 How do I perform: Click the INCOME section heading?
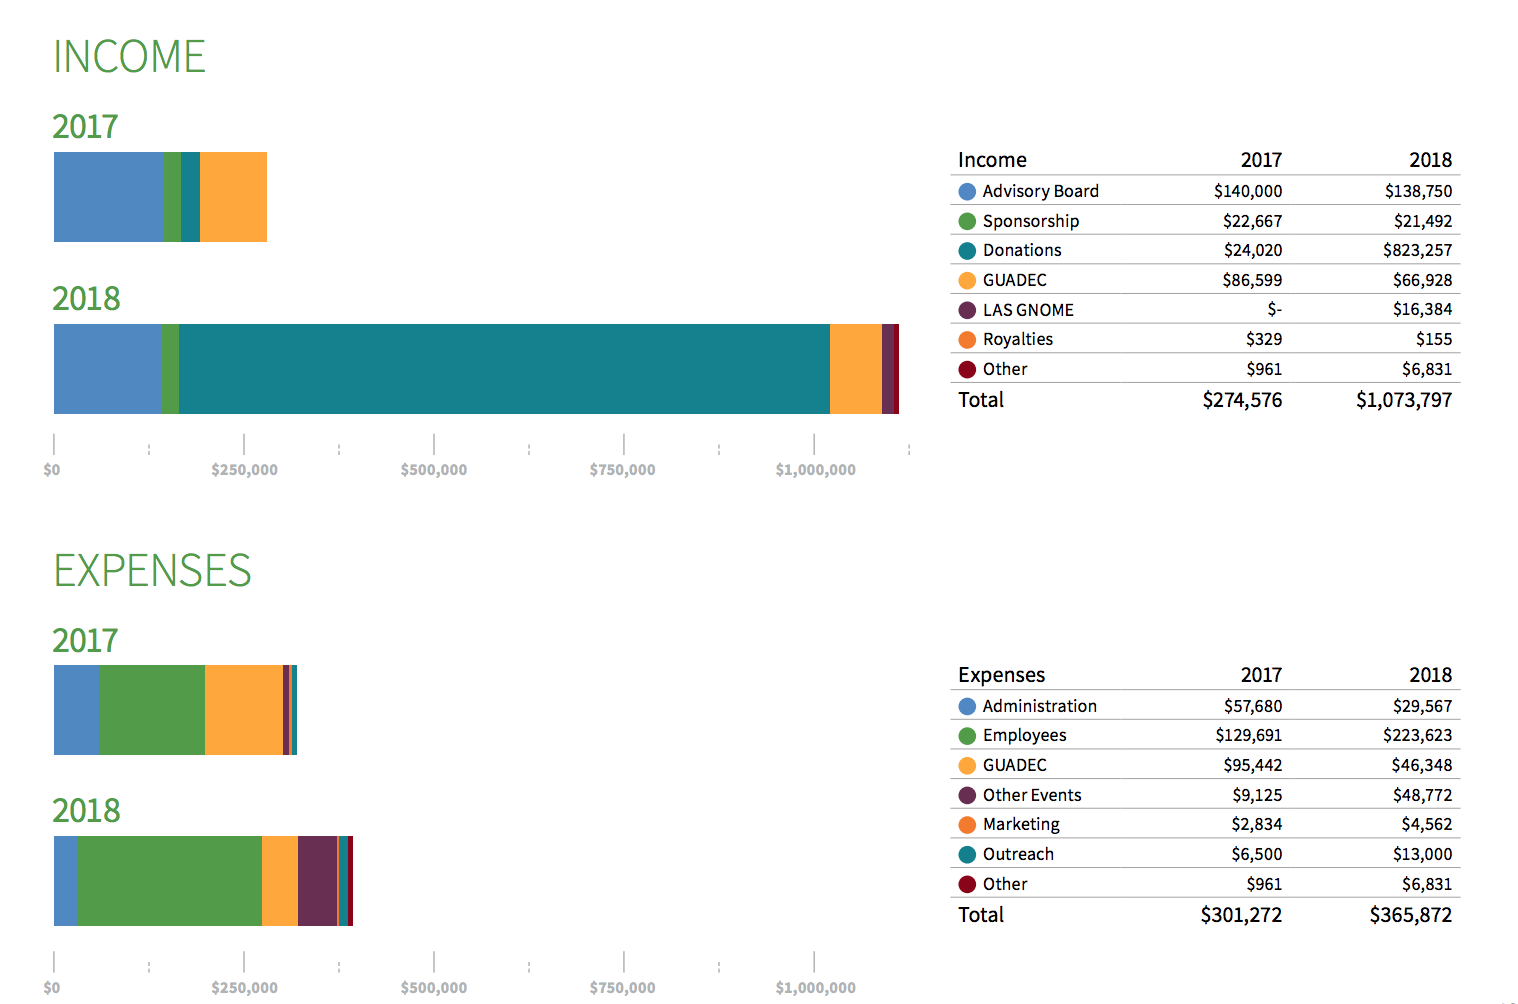pyautogui.click(x=129, y=57)
